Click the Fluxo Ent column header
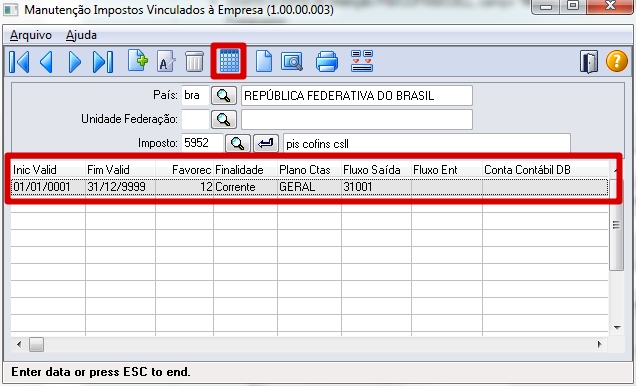The image size is (636, 386). [447, 169]
